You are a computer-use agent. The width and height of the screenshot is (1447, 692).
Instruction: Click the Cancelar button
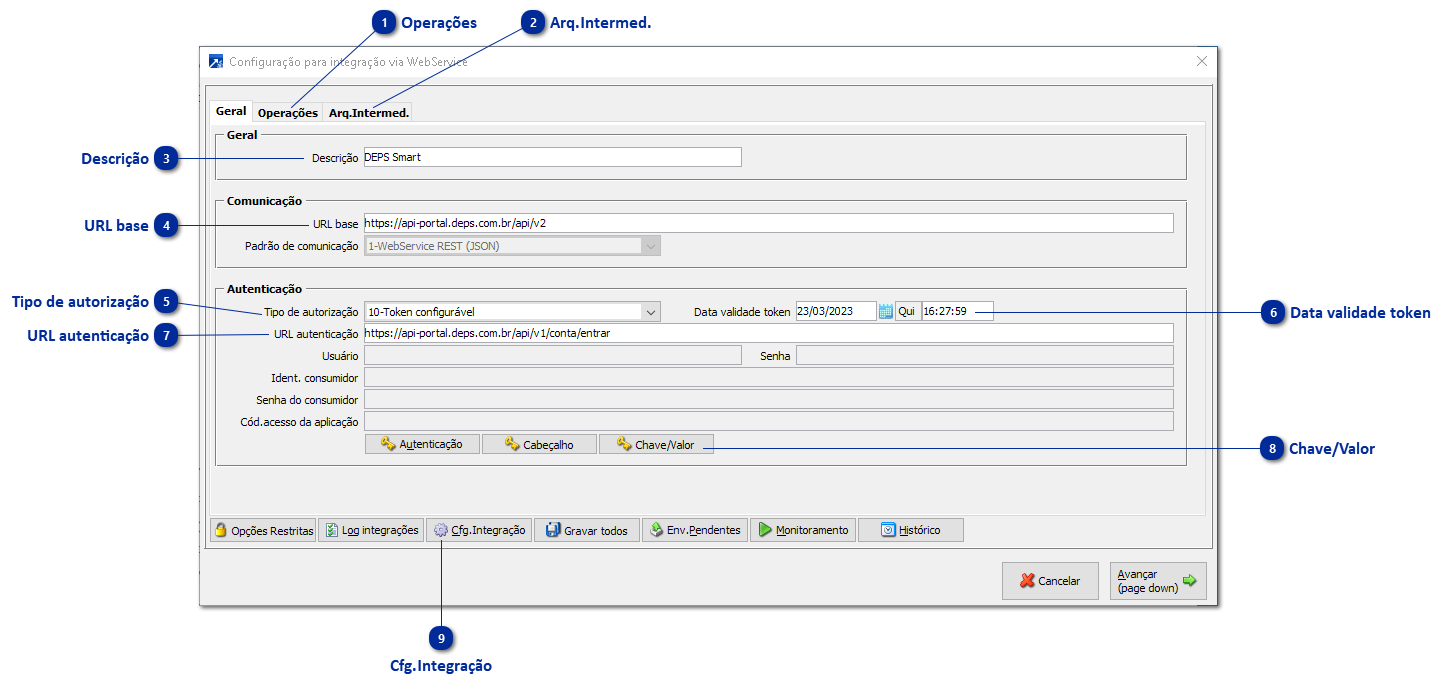(1050, 580)
